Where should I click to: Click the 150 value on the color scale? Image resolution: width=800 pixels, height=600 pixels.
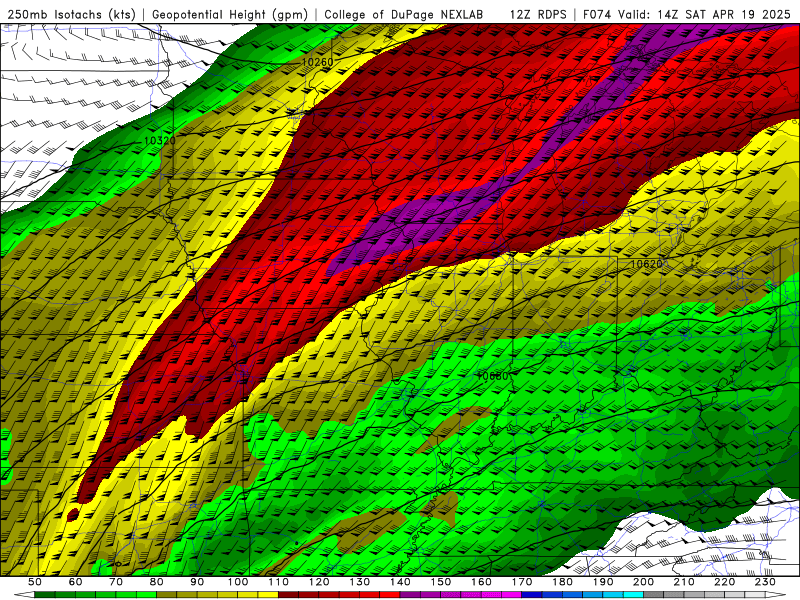click(441, 582)
